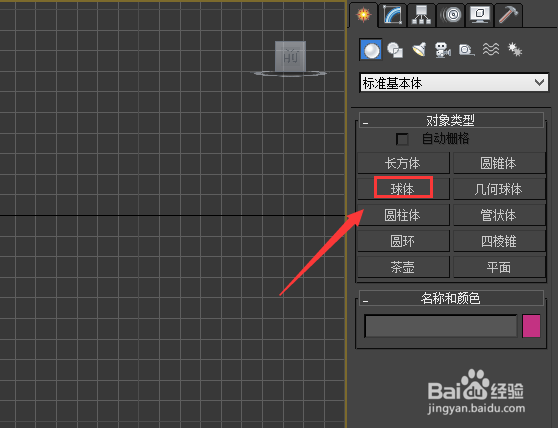The width and height of the screenshot is (558, 428).
Task: Select the Systems category icon
Action: (x=515, y=50)
